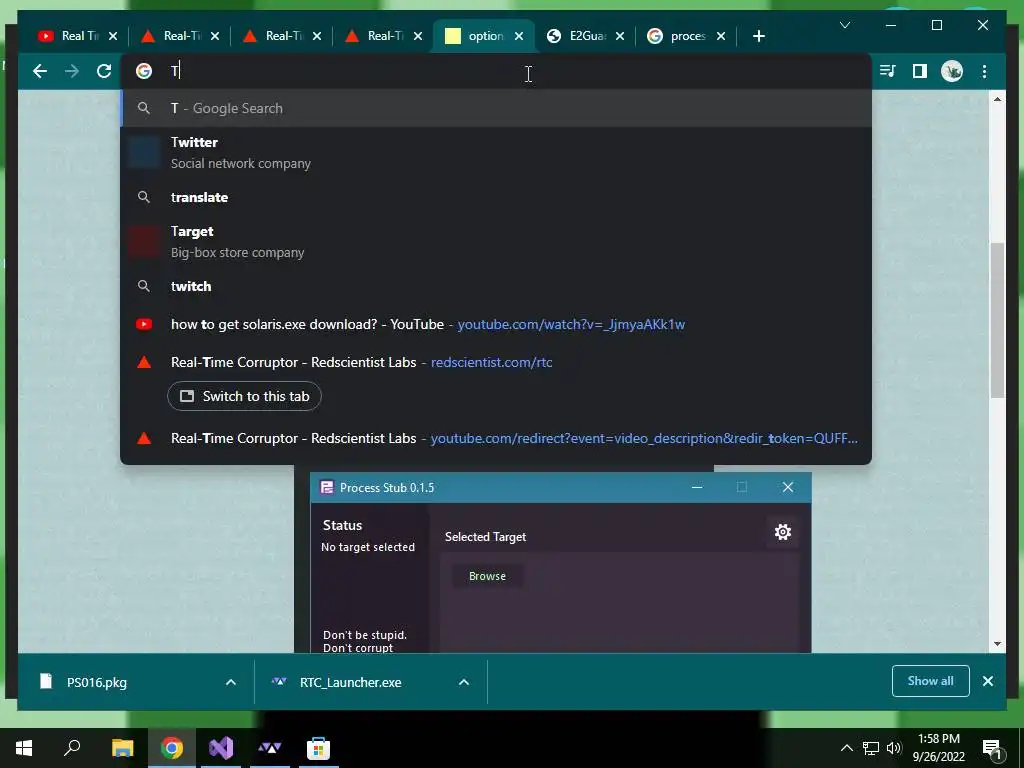Click the Twitter suggestion thumbnail
Viewport: 1024px width, 768px height.
(144, 153)
